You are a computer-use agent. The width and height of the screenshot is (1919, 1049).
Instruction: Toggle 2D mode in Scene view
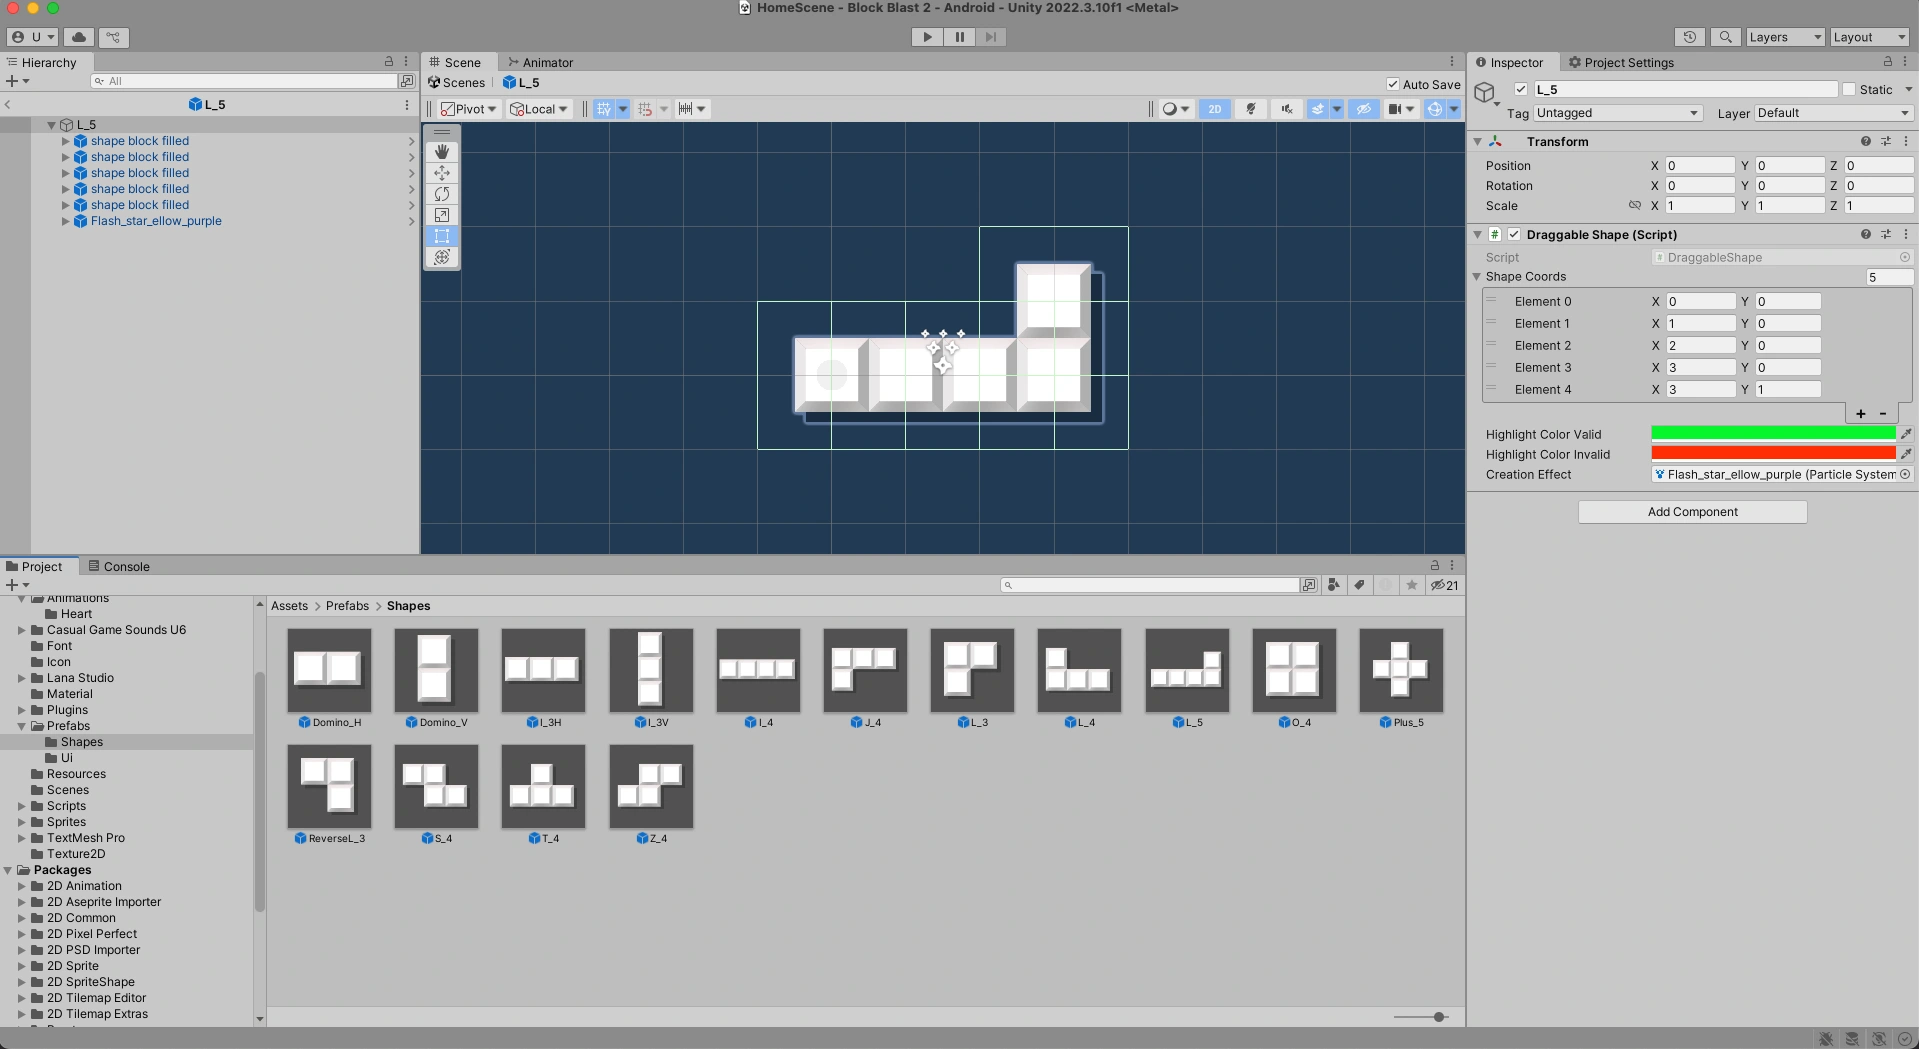pyautogui.click(x=1215, y=109)
